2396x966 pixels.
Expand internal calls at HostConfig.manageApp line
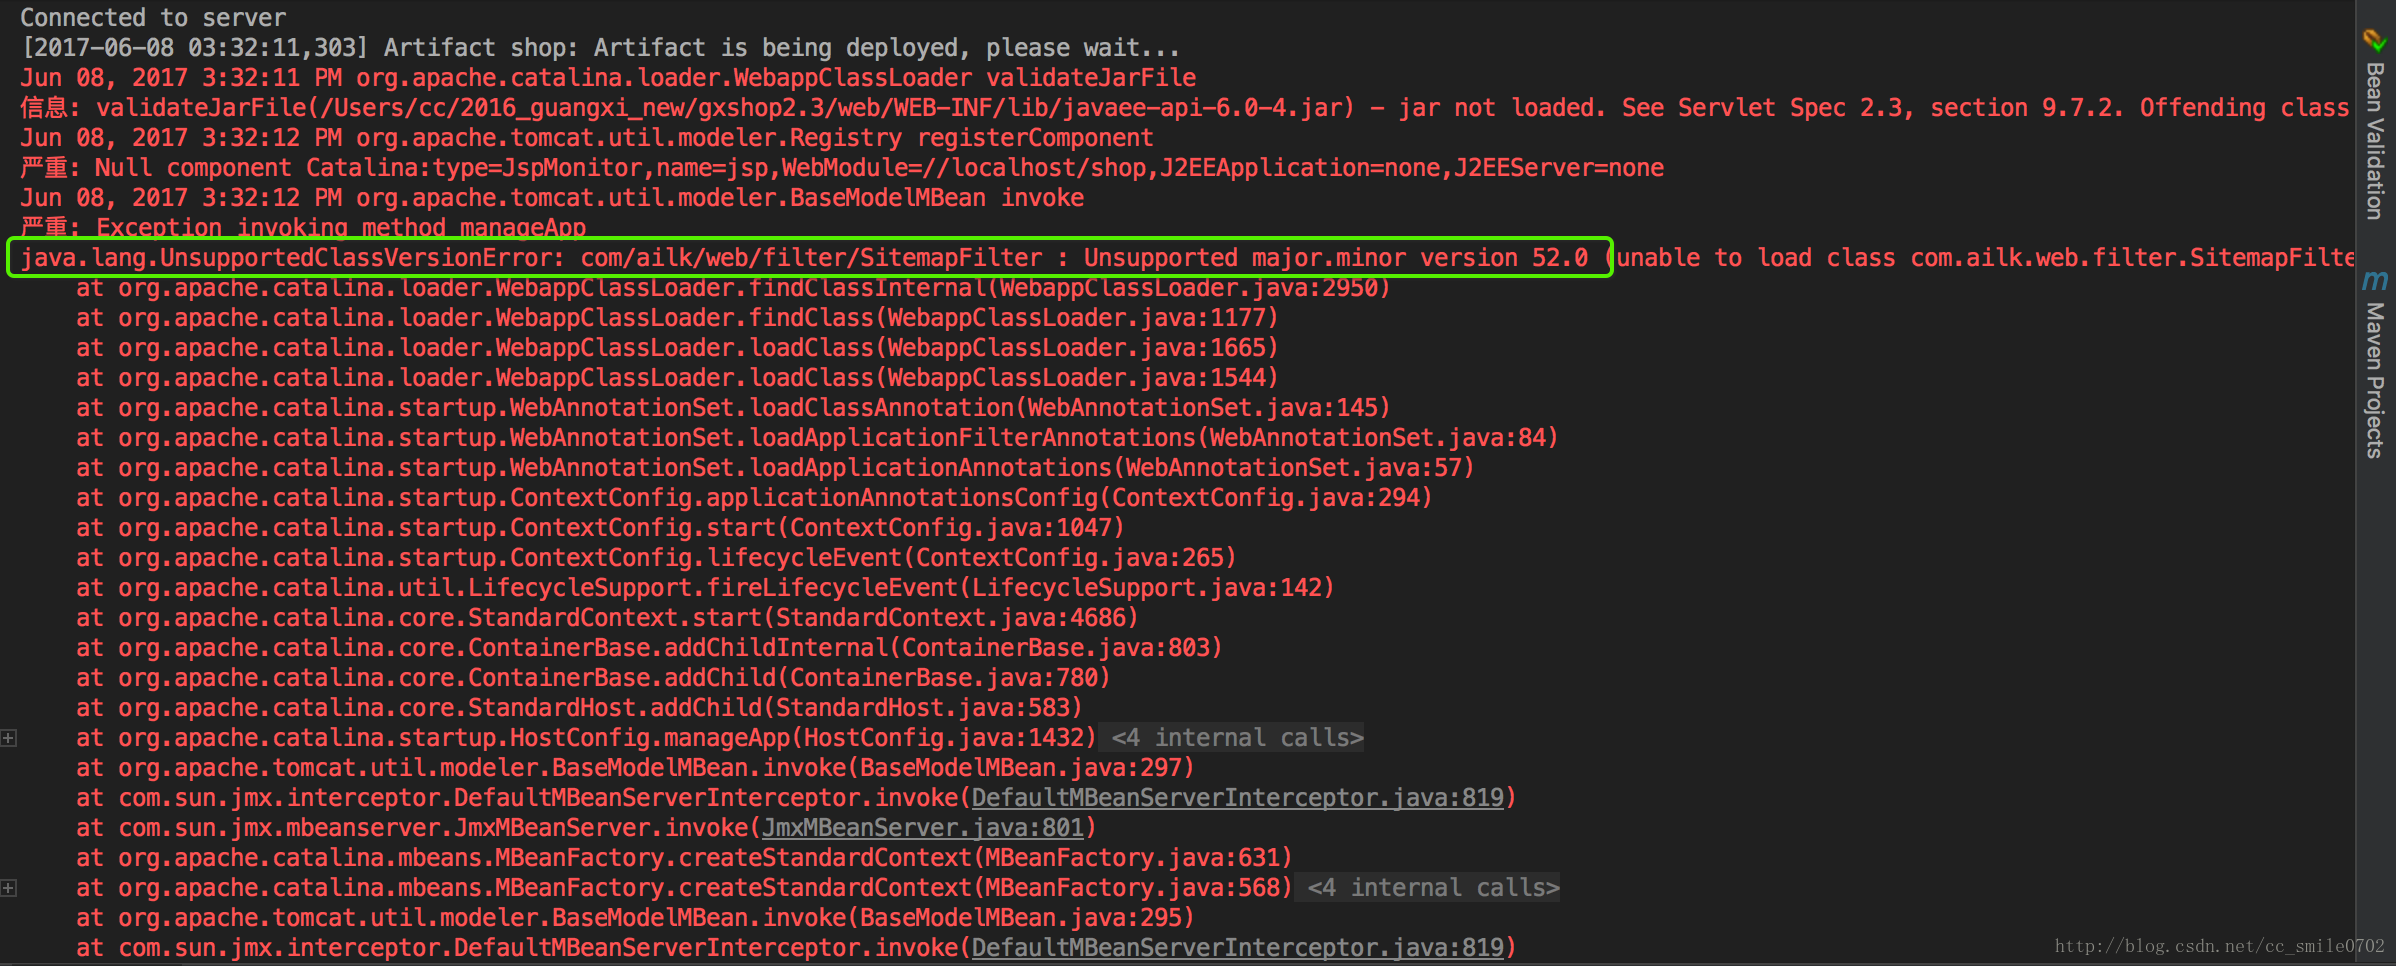(8, 738)
